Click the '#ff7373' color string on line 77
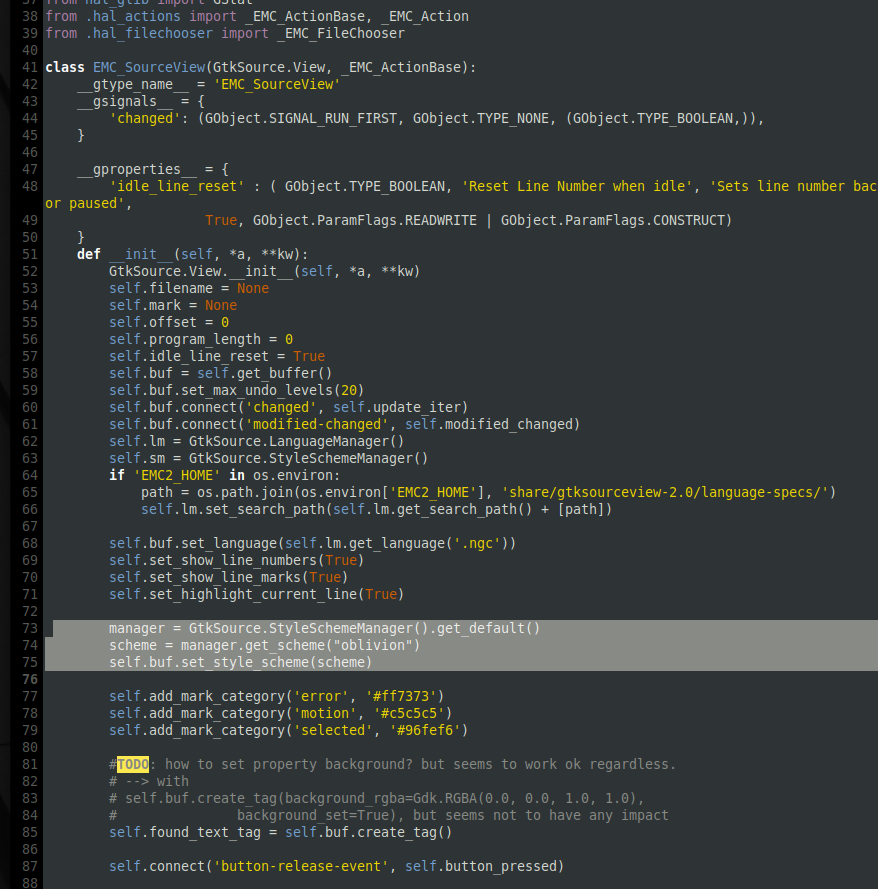Screen dimensions: 878x889 401,697
